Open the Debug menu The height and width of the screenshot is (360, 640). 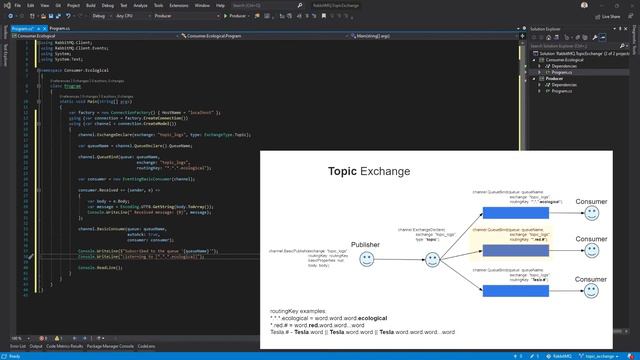pos(108,6)
